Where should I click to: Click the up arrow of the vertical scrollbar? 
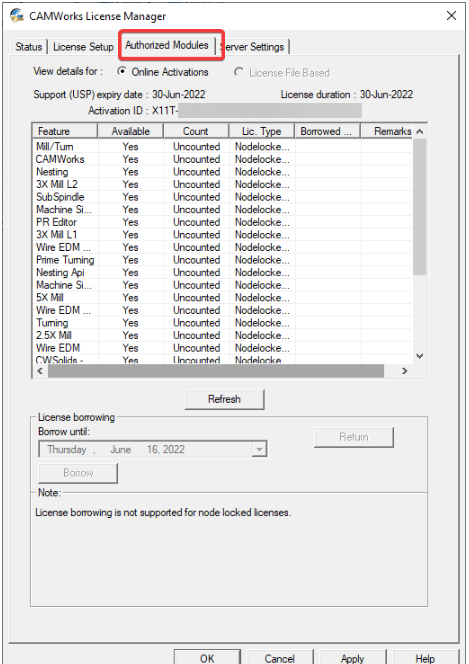tap(419, 131)
